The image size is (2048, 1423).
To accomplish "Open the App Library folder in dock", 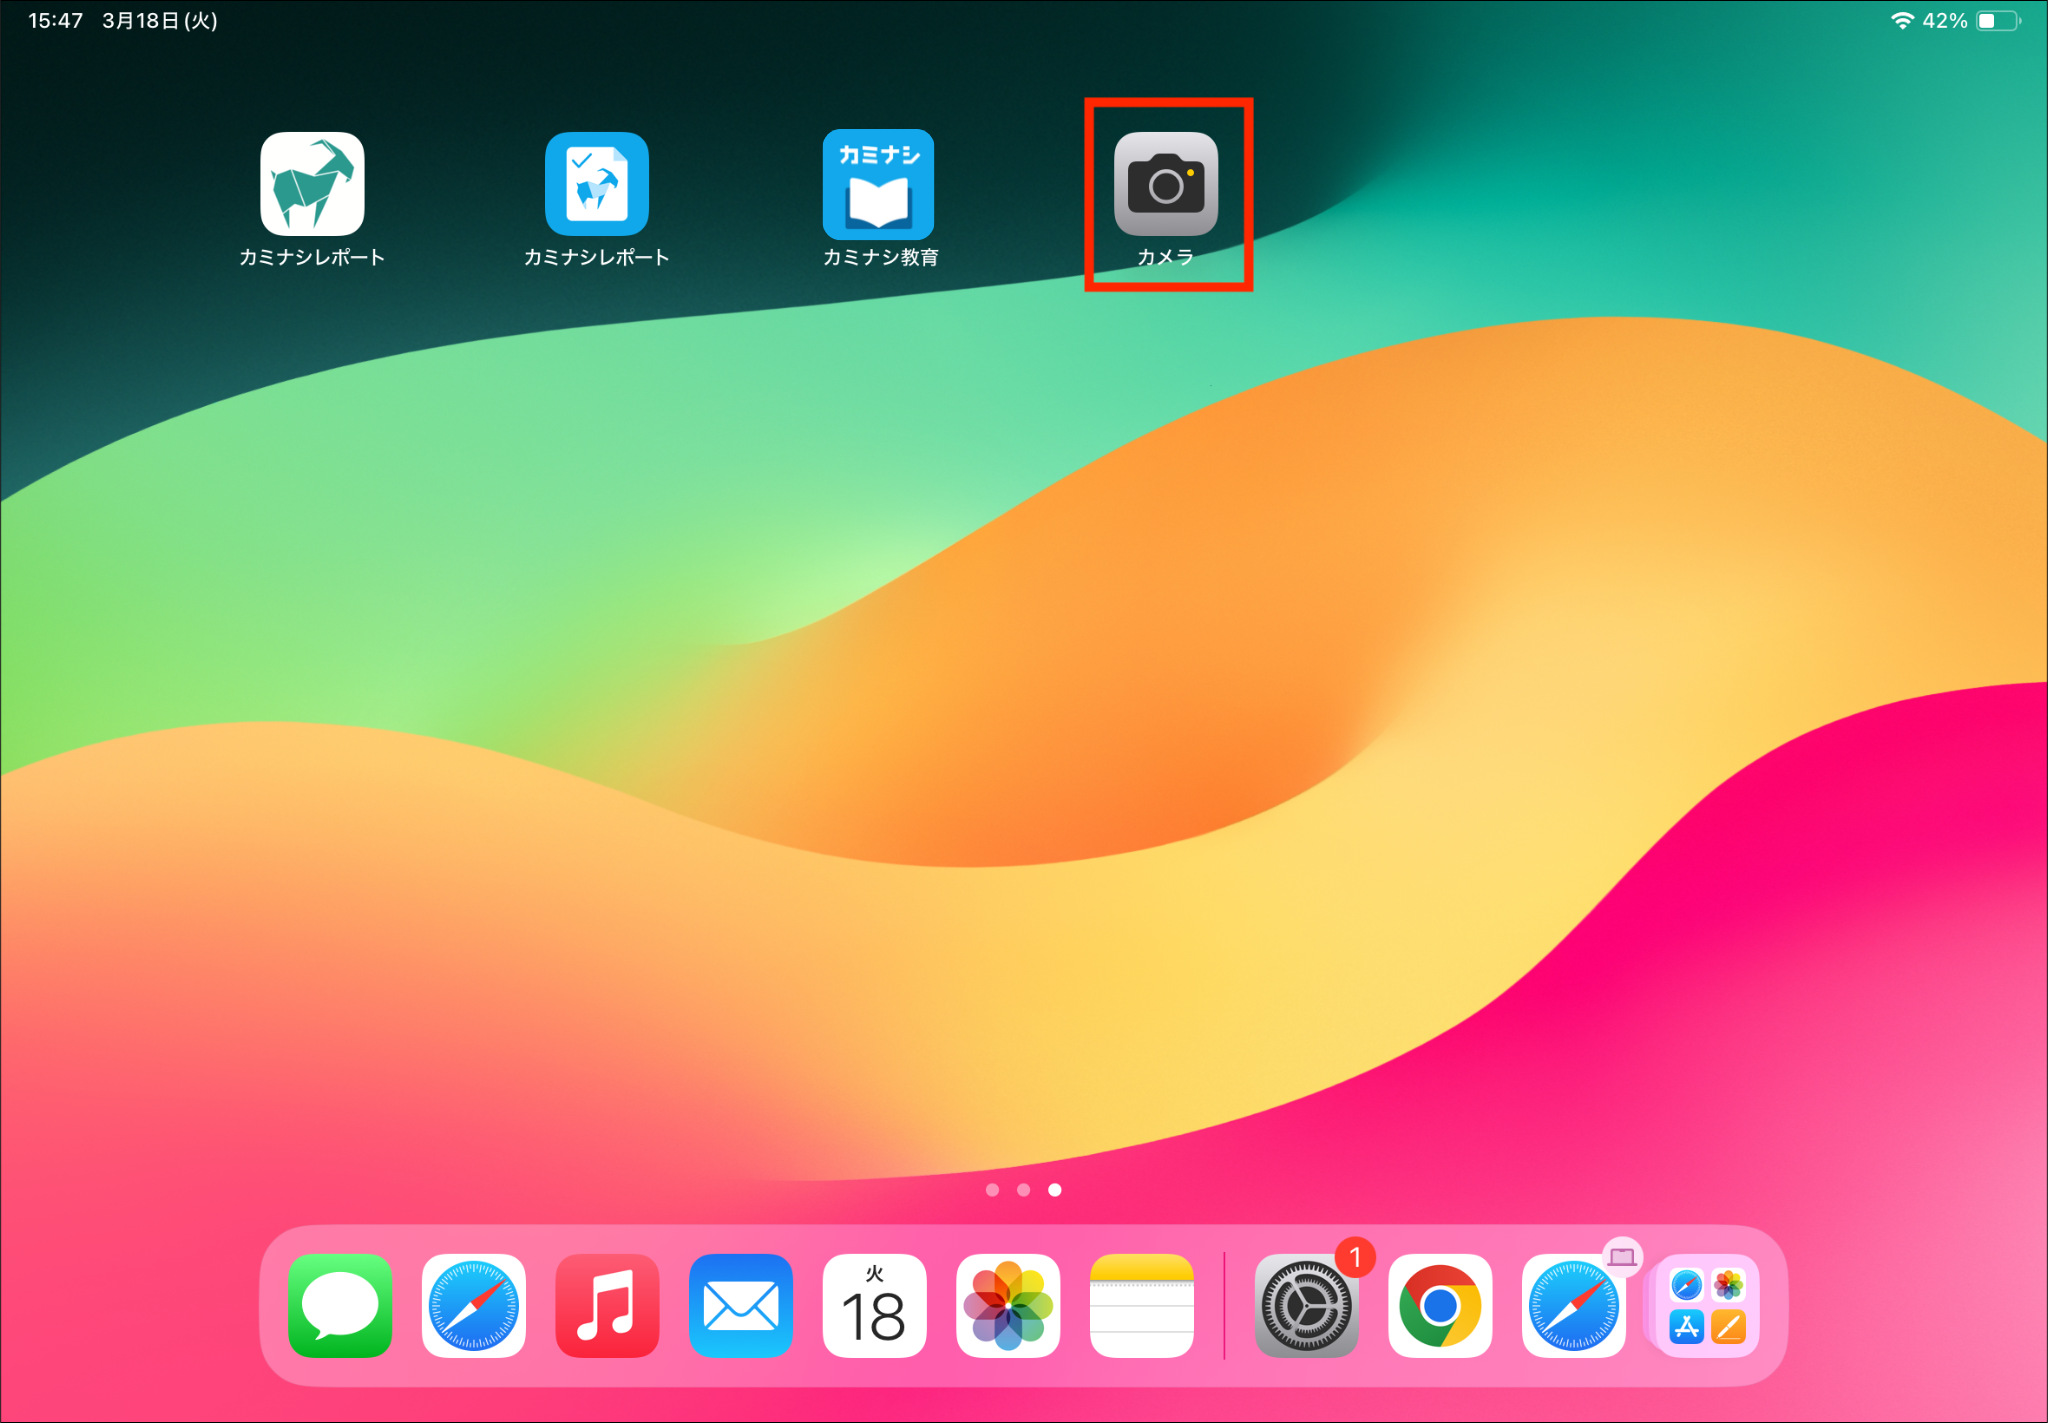I will tap(1707, 1306).
